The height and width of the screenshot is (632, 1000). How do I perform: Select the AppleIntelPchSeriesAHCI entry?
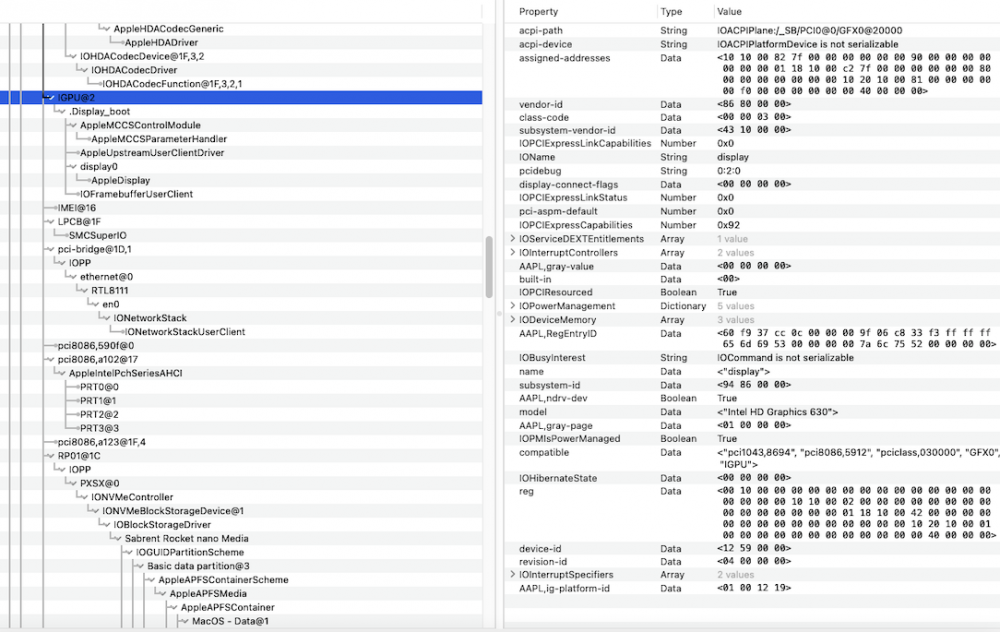126,373
